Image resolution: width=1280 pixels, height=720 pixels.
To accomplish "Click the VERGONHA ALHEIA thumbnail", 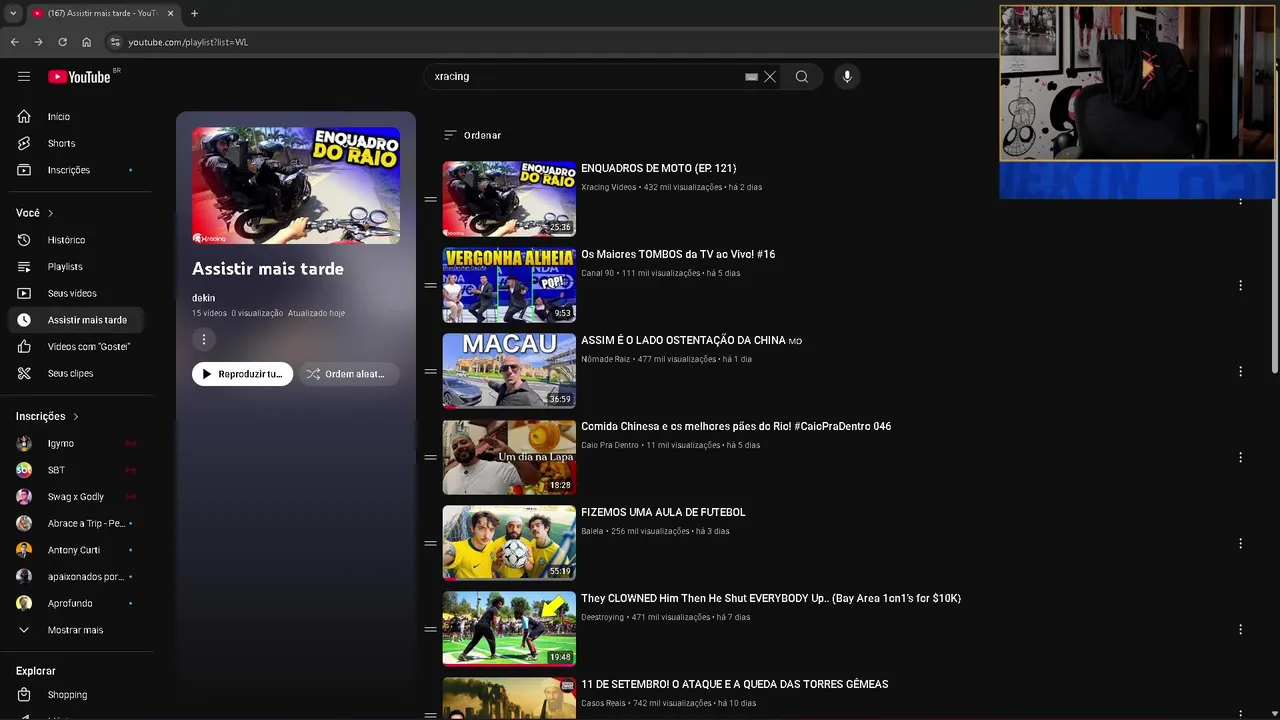I will click(x=509, y=285).
